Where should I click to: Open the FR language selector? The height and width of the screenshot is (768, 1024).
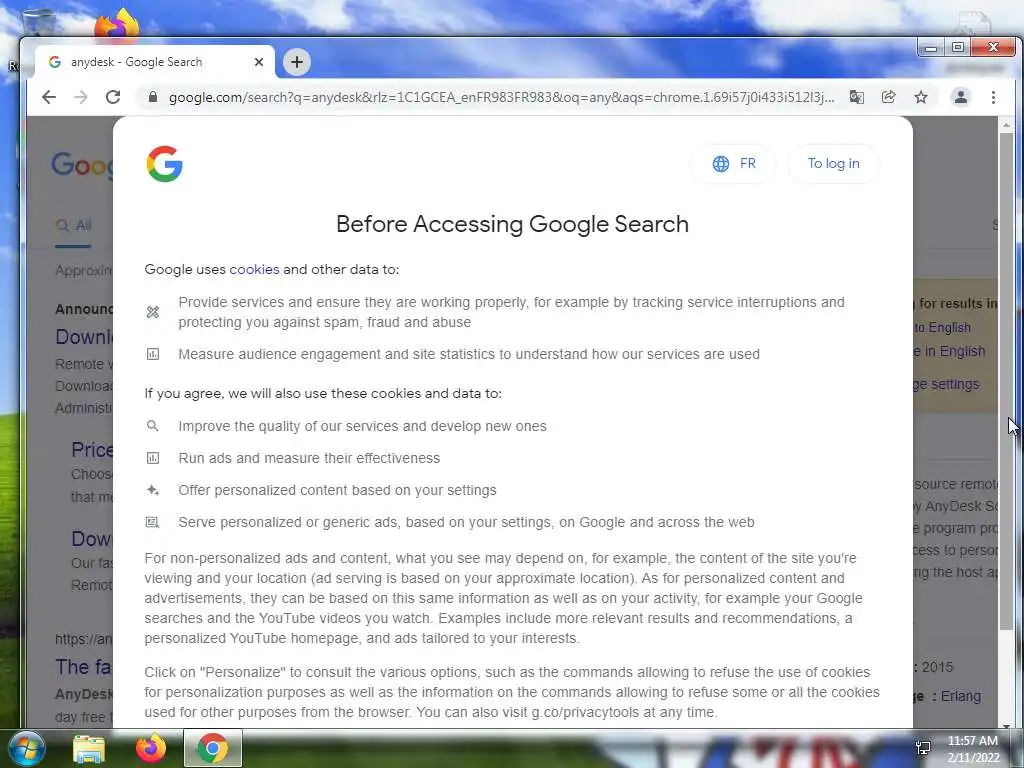coord(733,163)
